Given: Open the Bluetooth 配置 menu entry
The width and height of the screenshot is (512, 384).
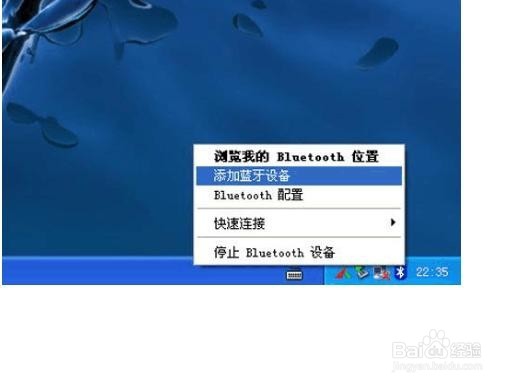Looking at the screenshot, I should pyautogui.click(x=299, y=195).
